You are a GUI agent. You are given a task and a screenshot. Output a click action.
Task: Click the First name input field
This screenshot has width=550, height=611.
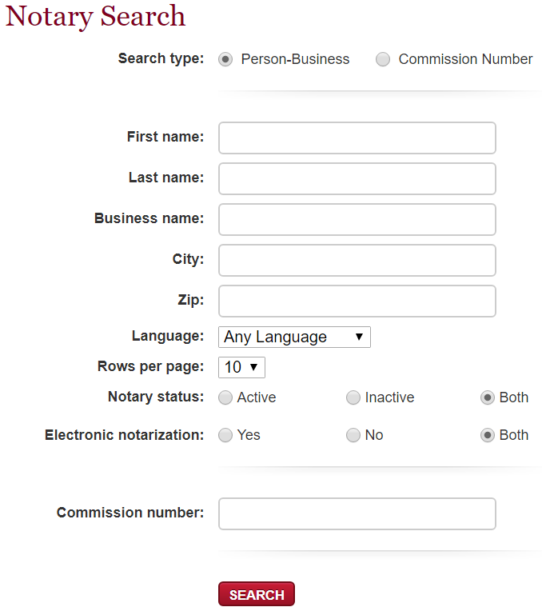click(357, 138)
